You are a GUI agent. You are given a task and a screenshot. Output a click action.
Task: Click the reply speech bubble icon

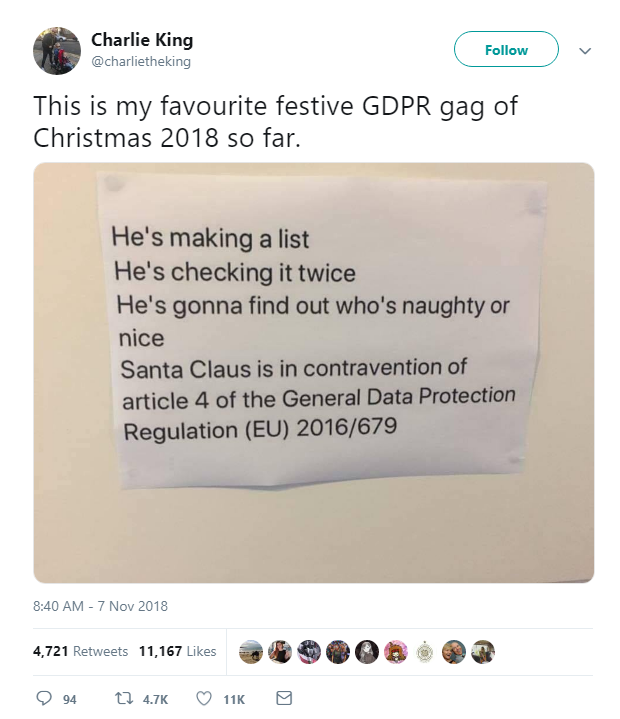(42, 698)
